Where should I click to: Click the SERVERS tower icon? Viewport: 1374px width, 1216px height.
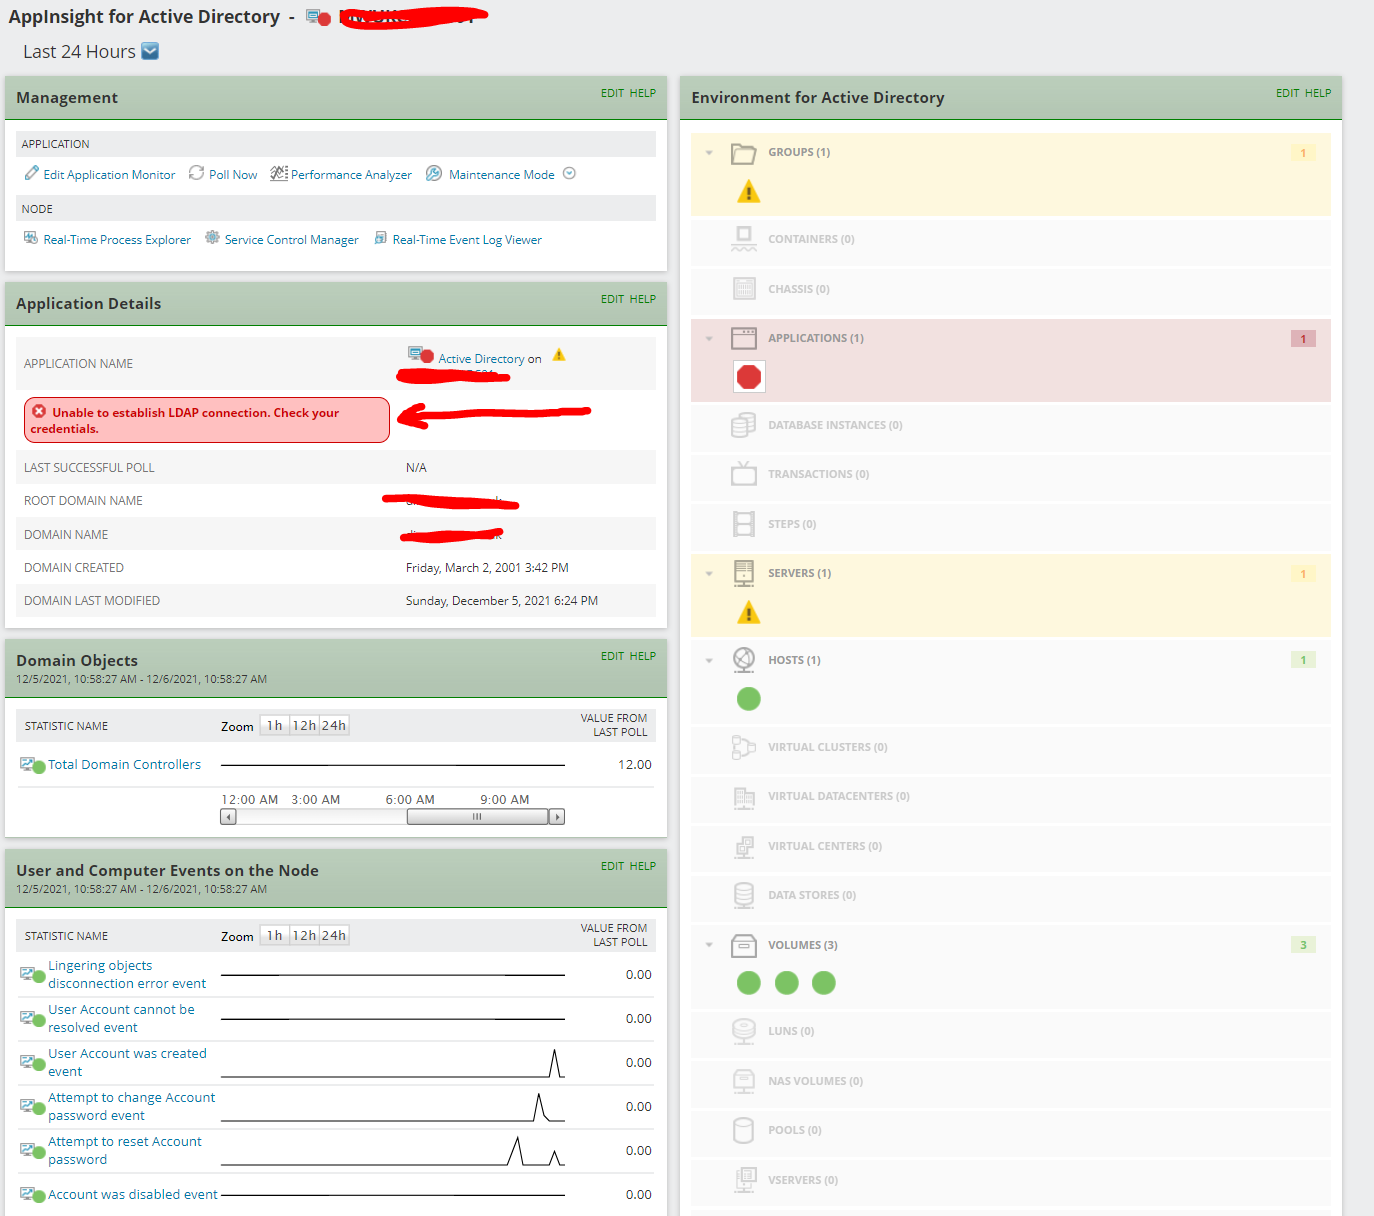point(744,573)
